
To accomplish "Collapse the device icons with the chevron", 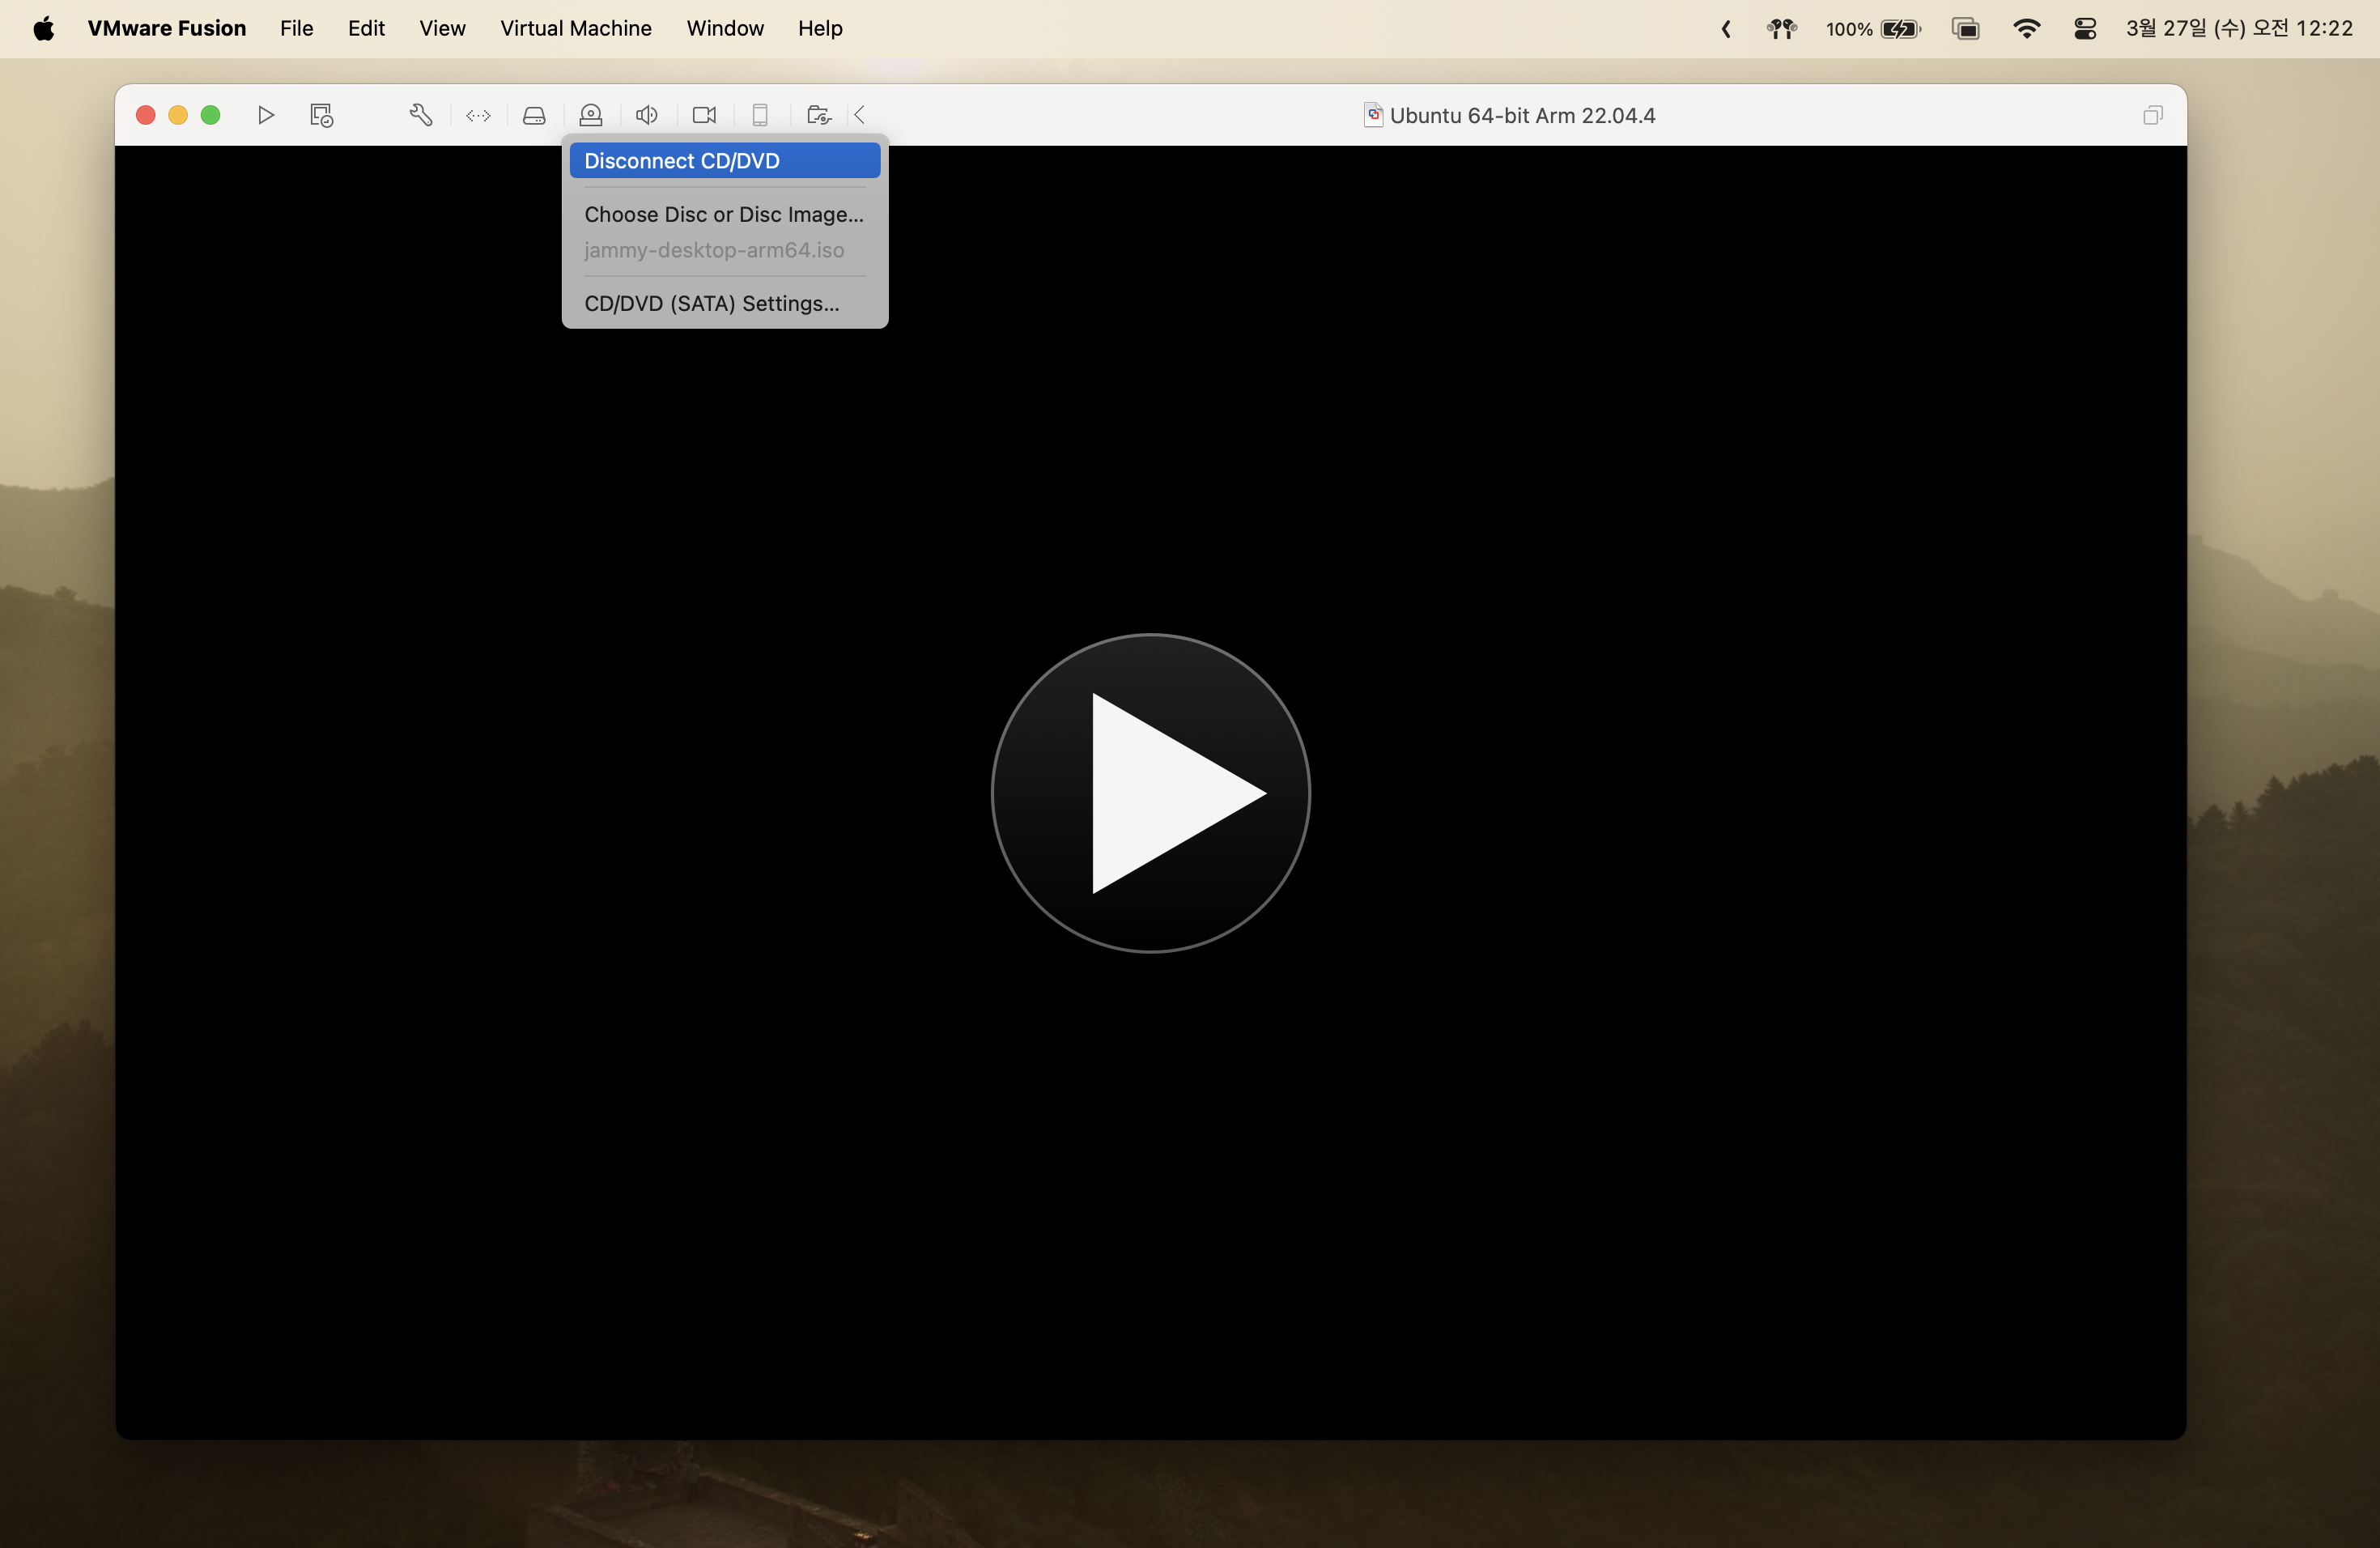I will (859, 115).
